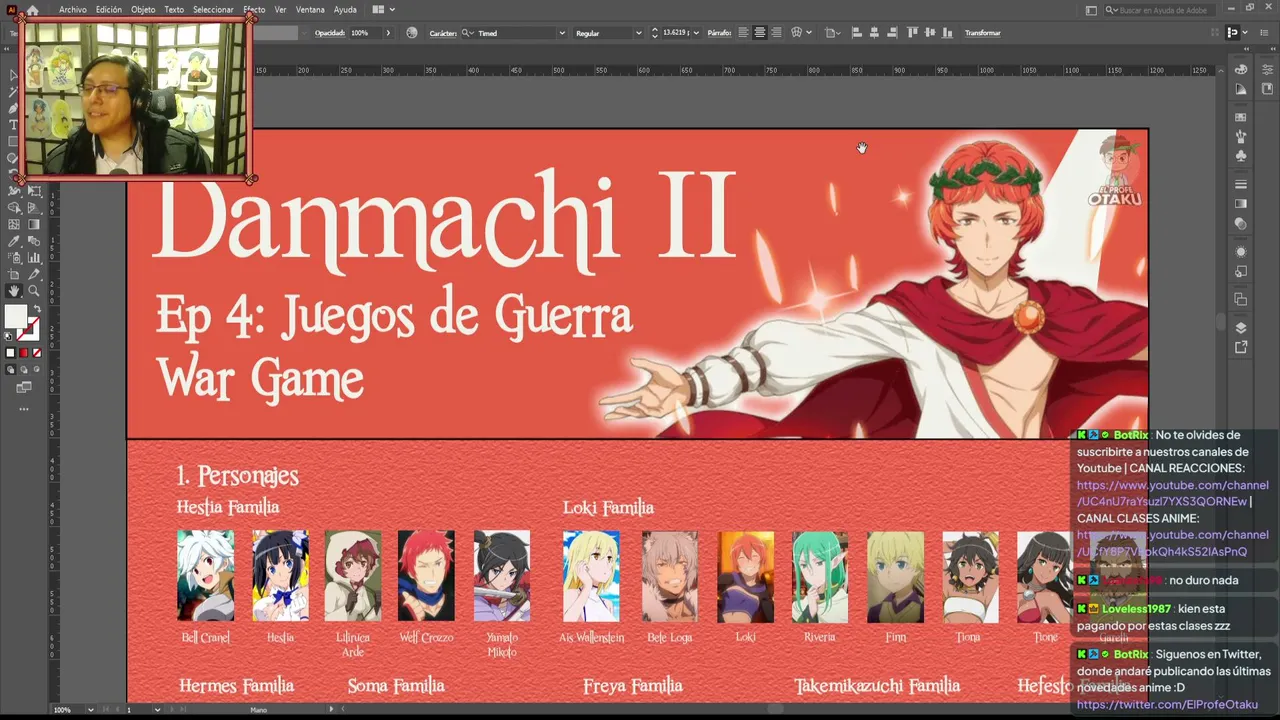This screenshot has width=1280, height=720.
Task: Select the Mesh tool
Action: click(14, 225)
